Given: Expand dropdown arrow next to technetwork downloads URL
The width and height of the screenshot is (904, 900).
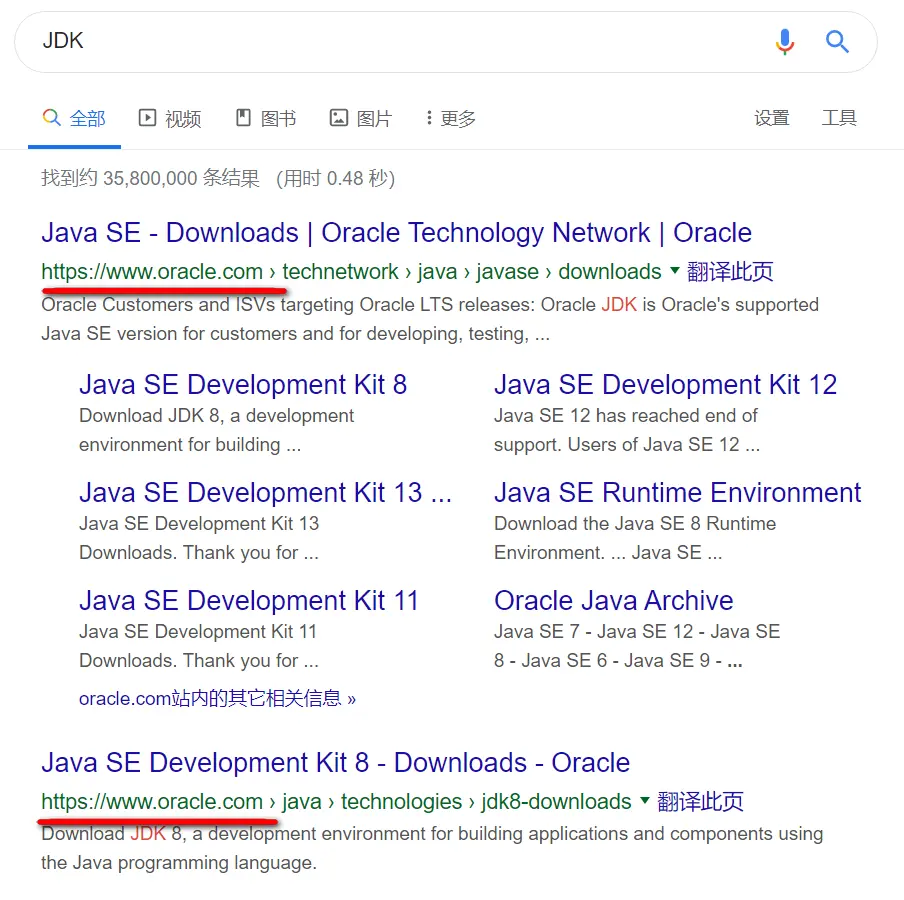Looking at the screenshot, I should [675, 270].
